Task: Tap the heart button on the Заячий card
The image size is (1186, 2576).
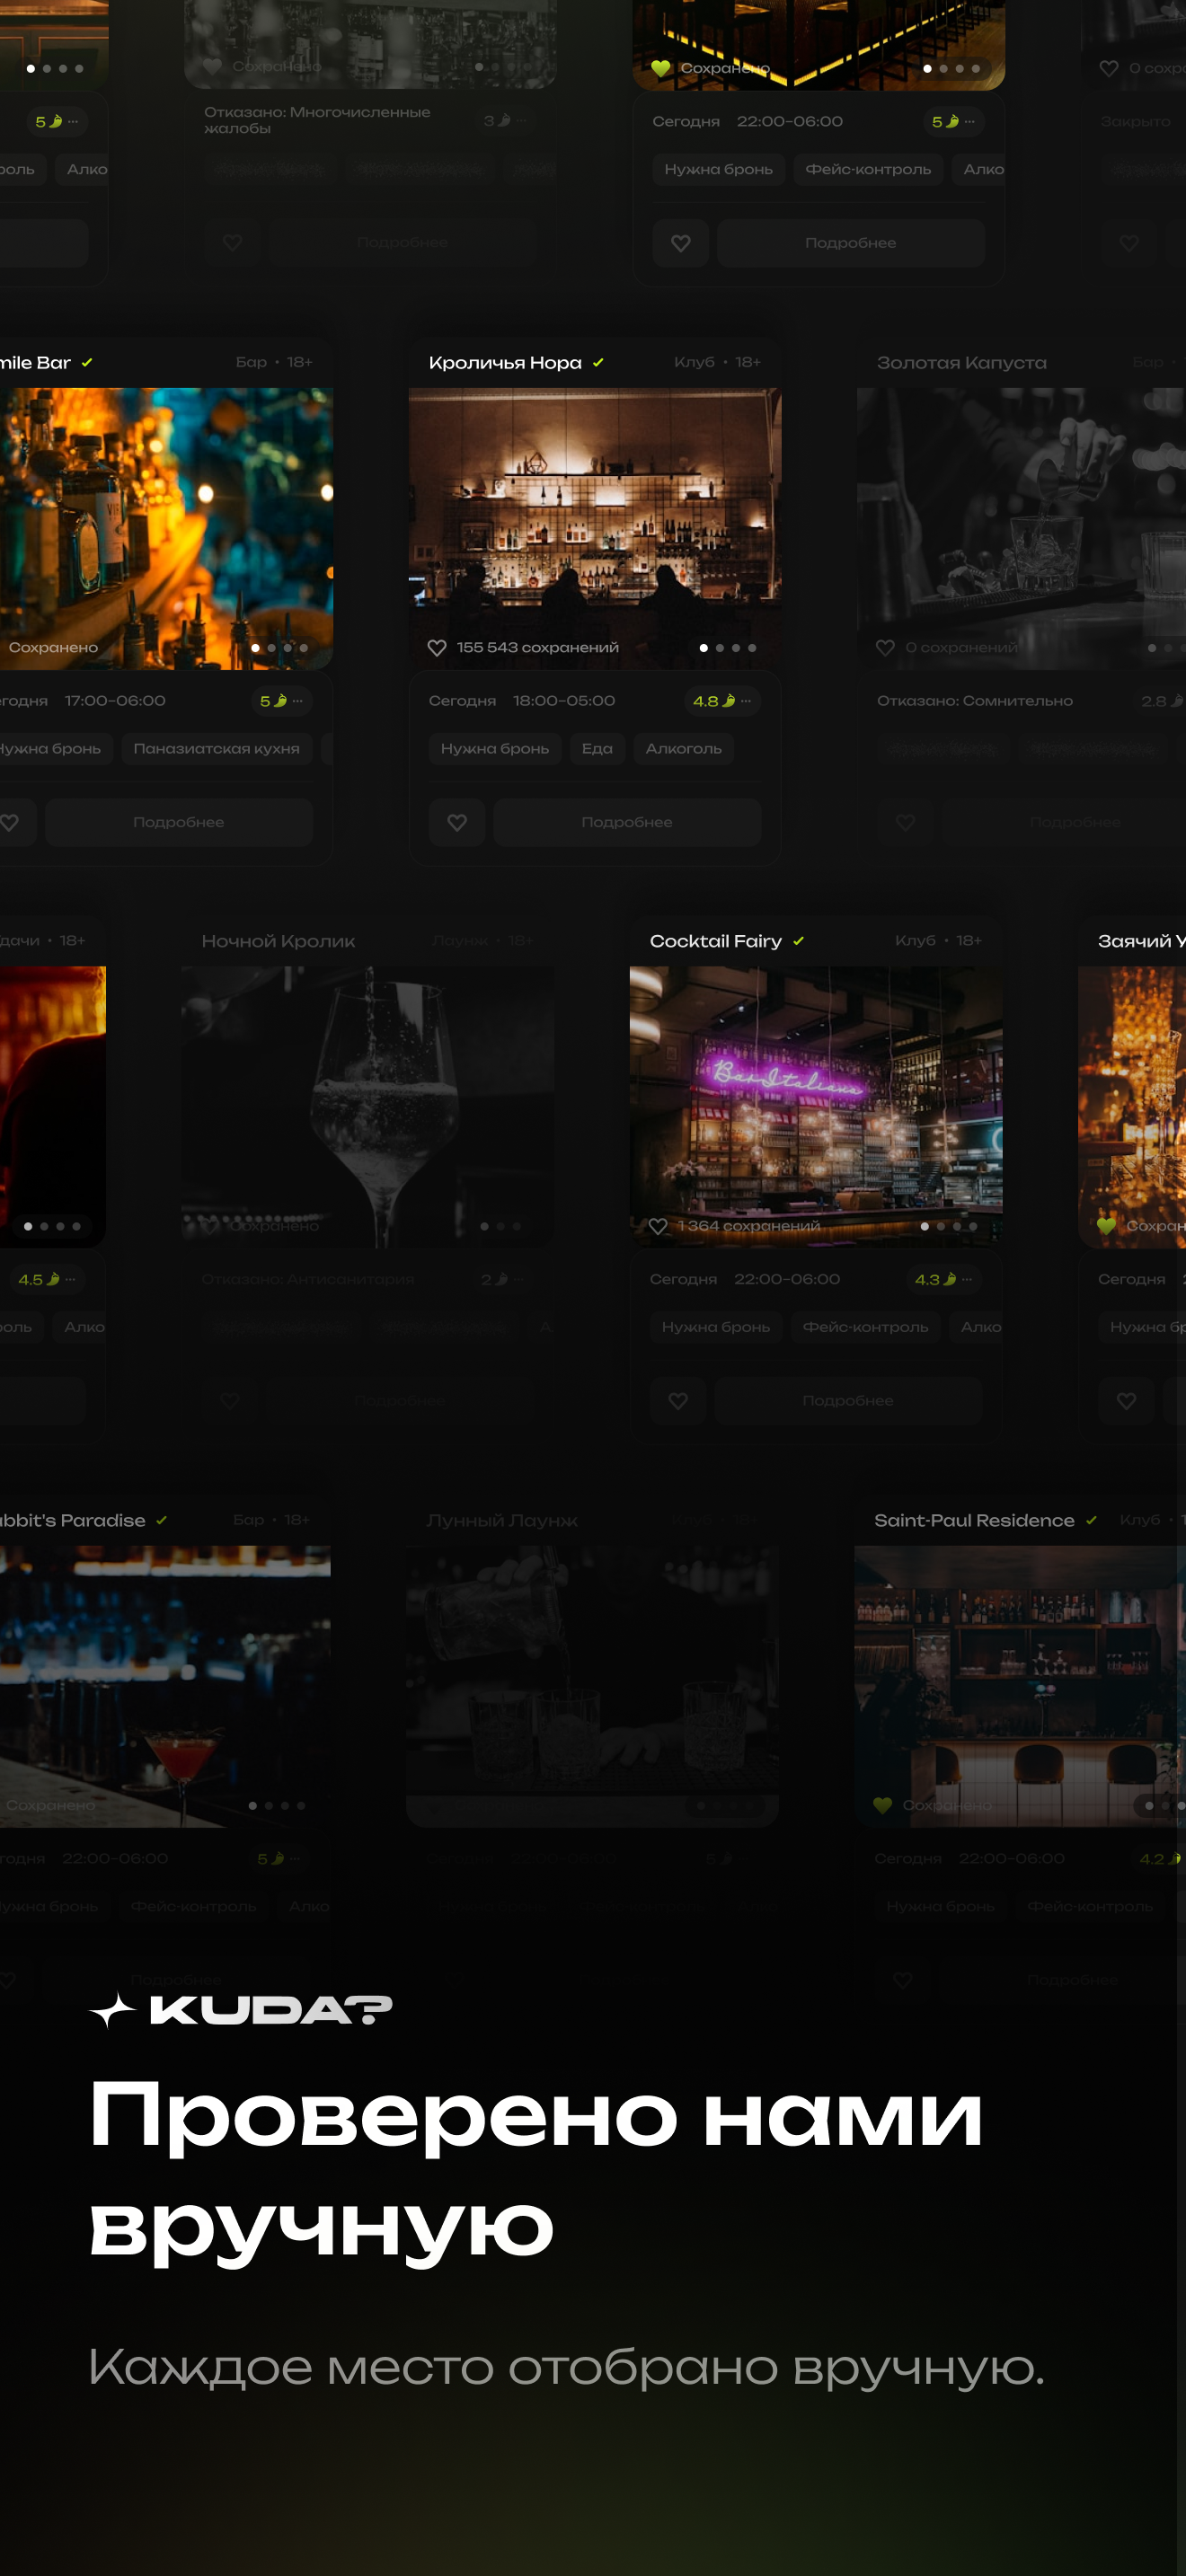Action: [1127, 1401]
